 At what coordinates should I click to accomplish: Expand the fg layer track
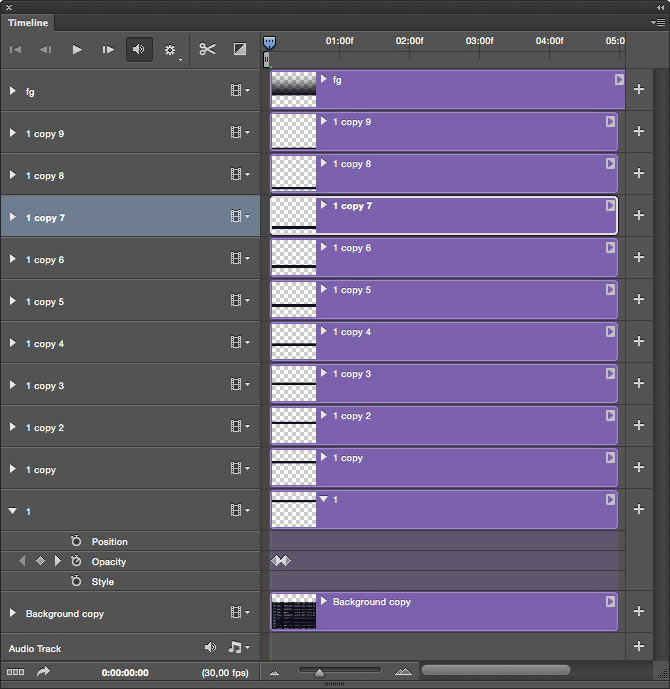pos(13,91)
